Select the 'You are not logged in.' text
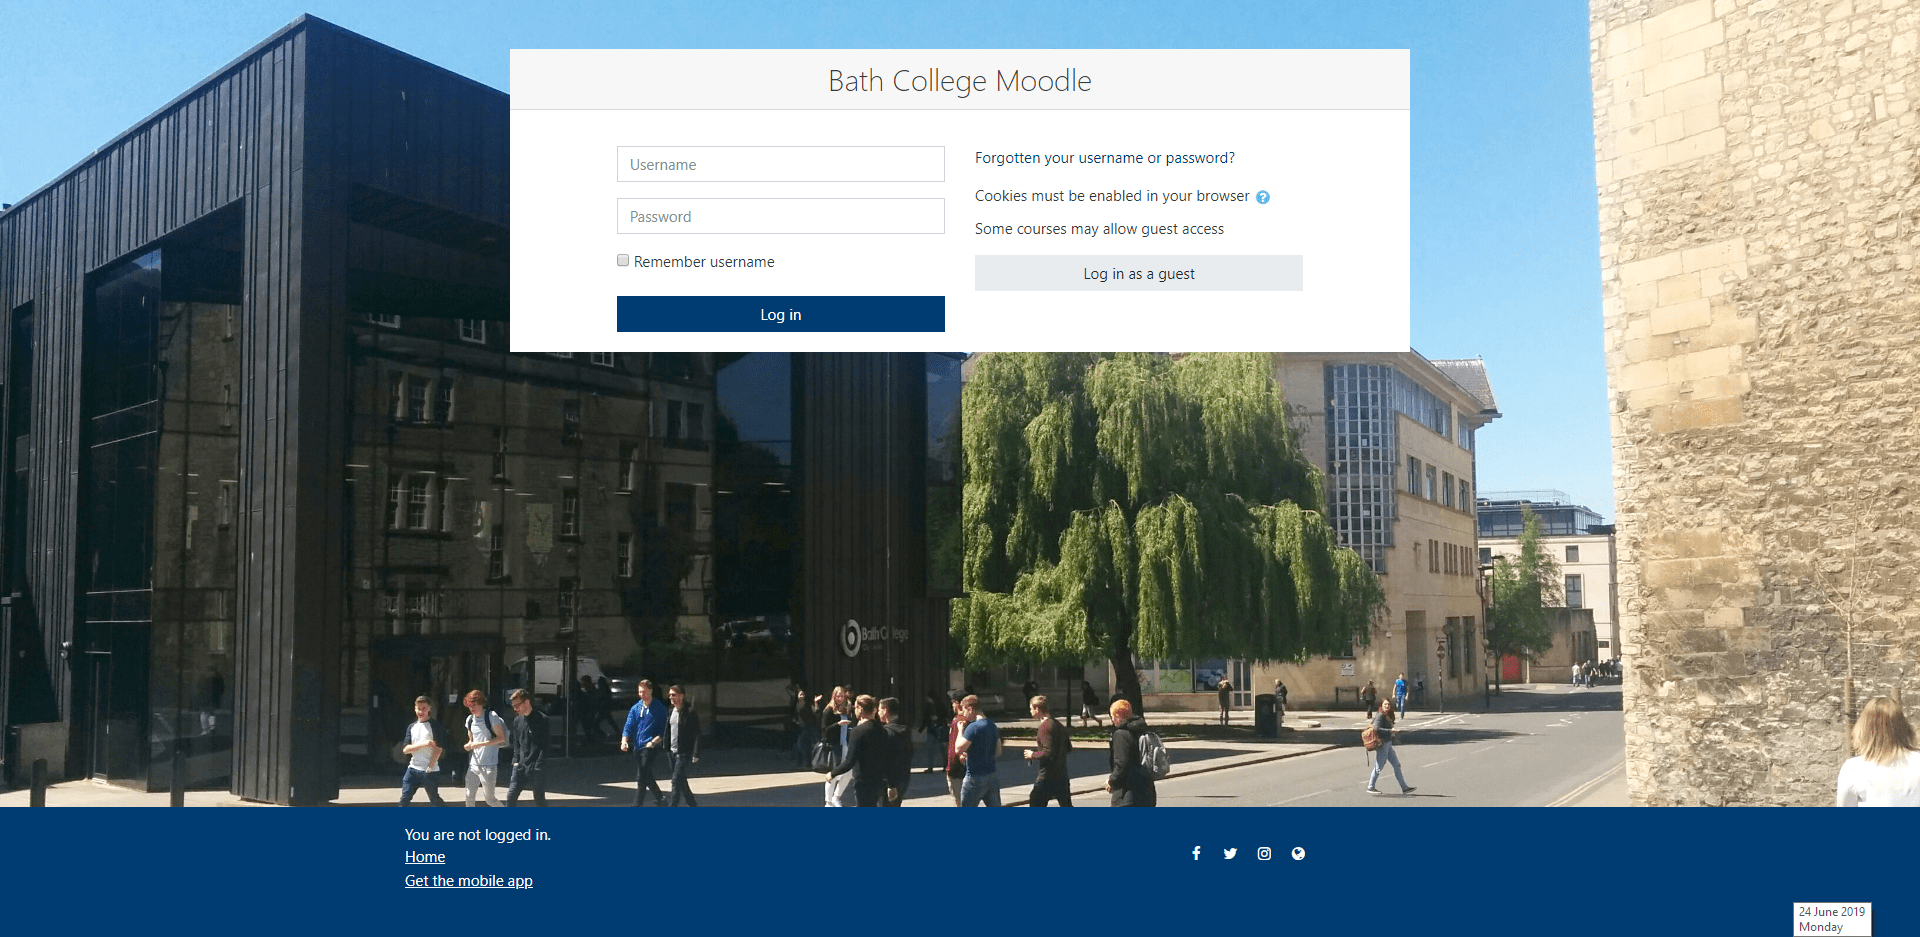Screen dimensions: 1920x937 tap(478, 835)
